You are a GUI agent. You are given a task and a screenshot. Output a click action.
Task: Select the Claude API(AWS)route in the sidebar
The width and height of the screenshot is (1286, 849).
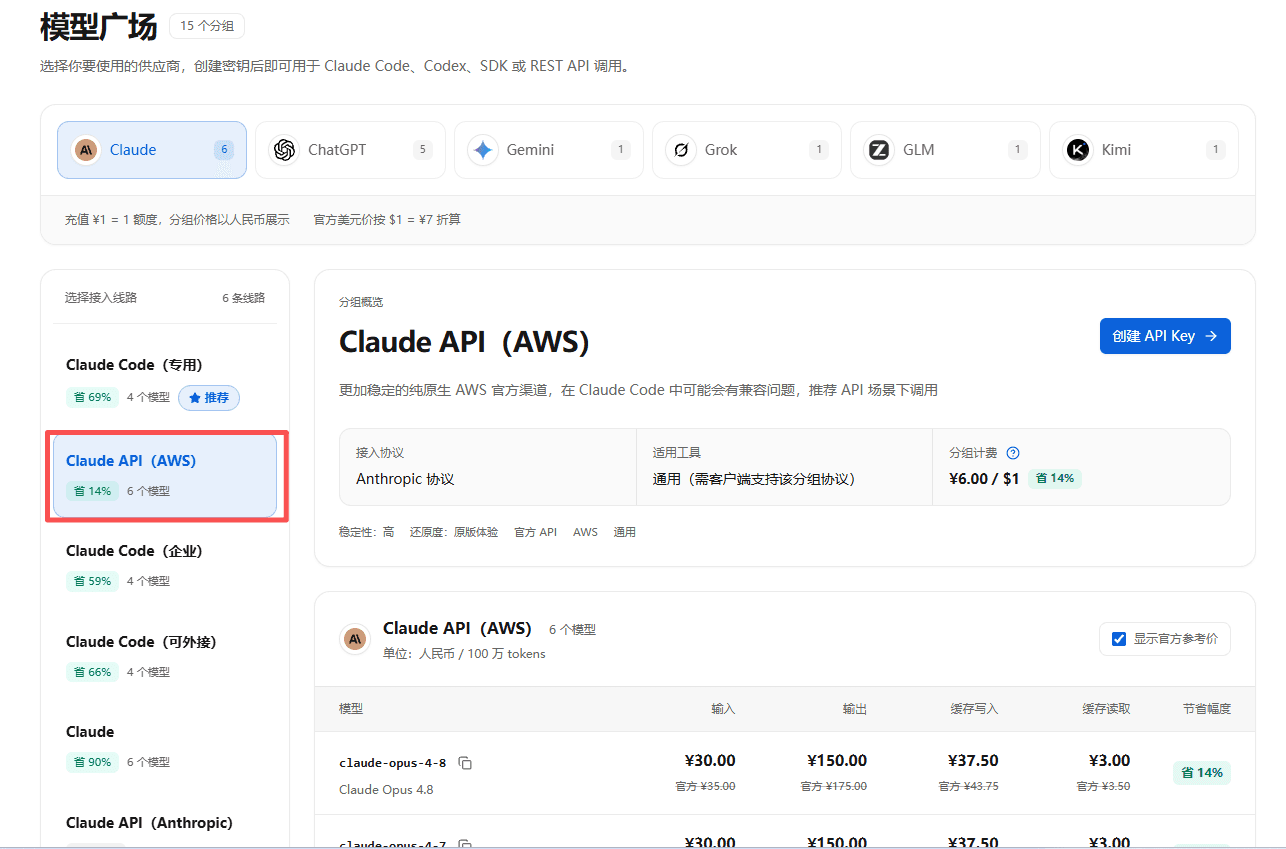coord(165,475)
